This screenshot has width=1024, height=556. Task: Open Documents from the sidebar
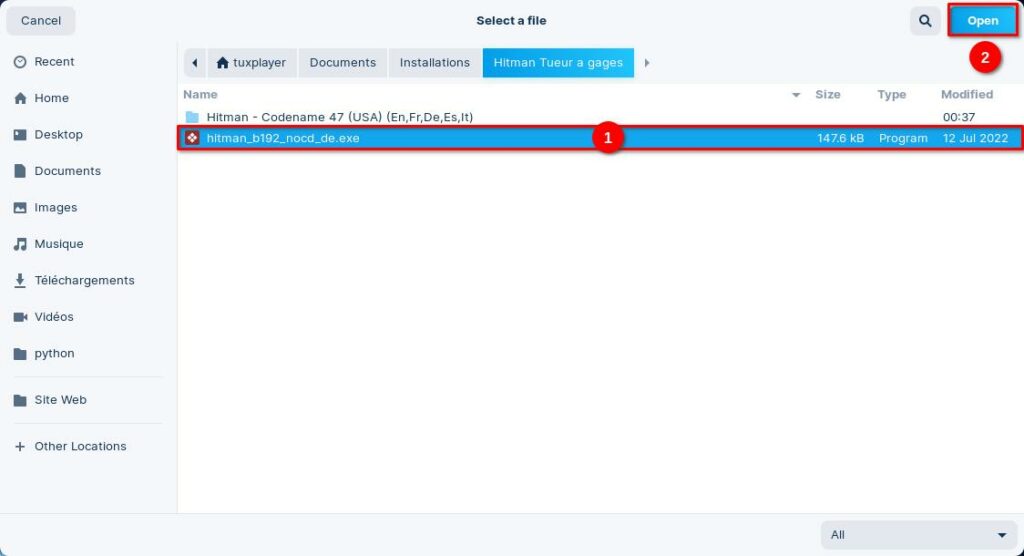pos(67,171)
